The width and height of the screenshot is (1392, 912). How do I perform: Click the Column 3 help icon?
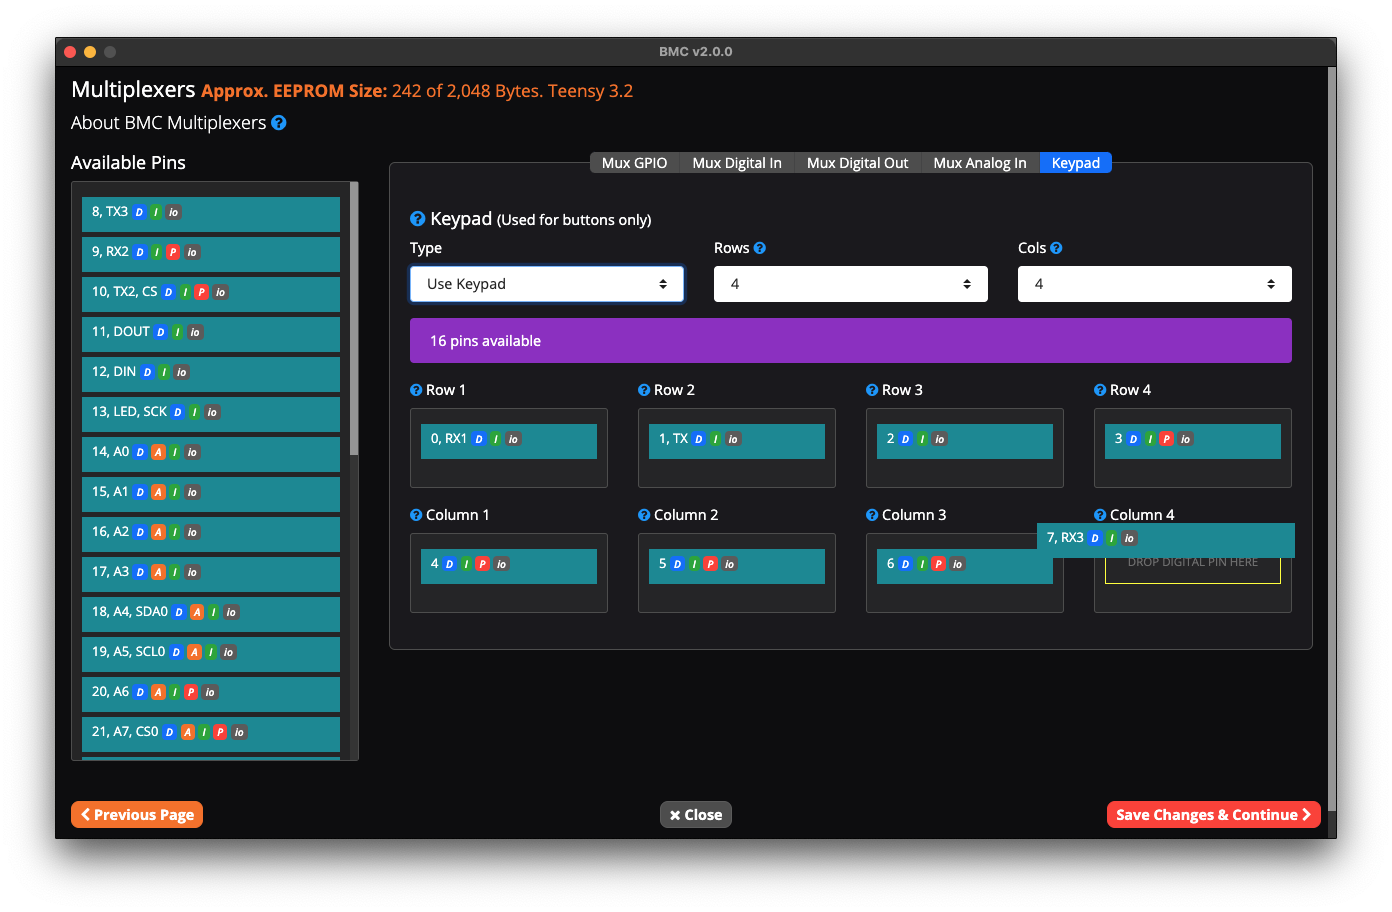click(x=872, y=515)
